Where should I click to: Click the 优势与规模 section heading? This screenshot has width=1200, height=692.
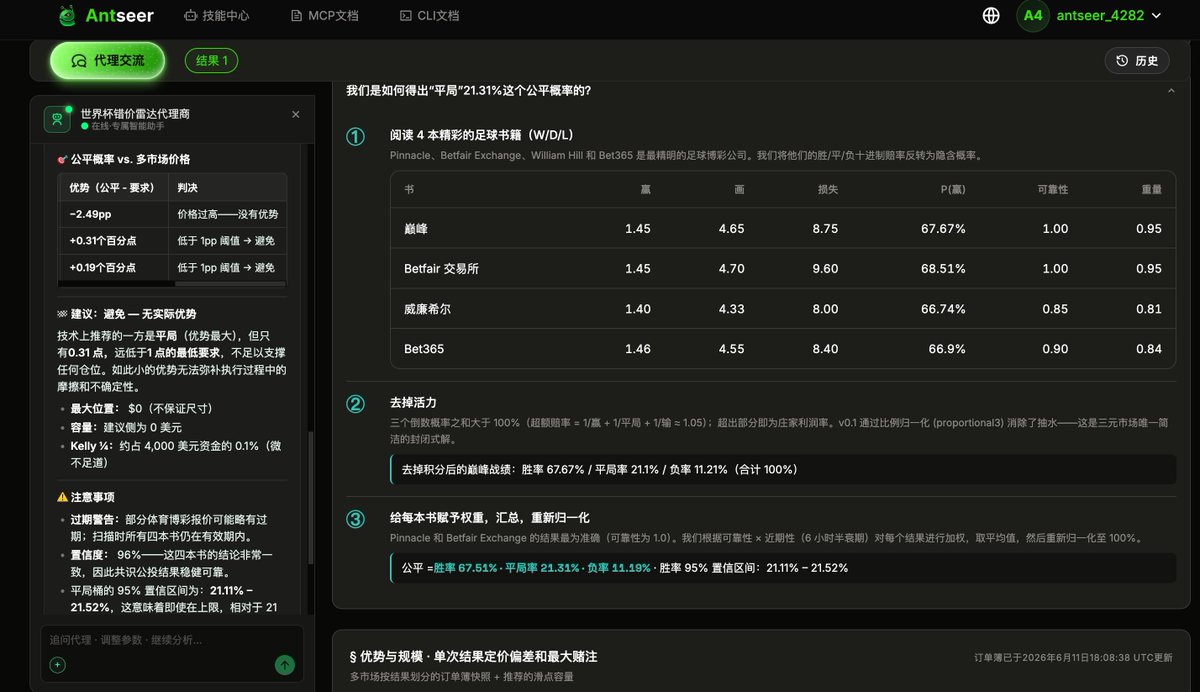pyautogui.click(x=473, y=657)
